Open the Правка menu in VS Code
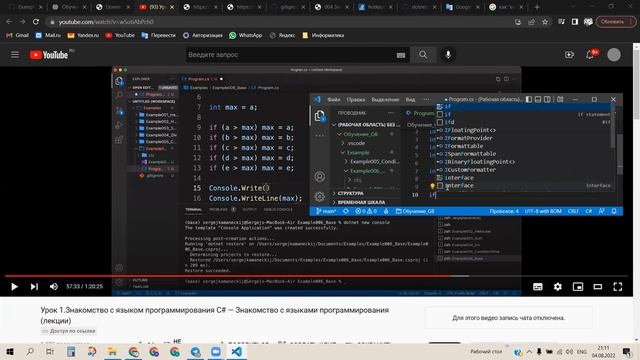Screen dimensions: 640x360 coord(356,99)
